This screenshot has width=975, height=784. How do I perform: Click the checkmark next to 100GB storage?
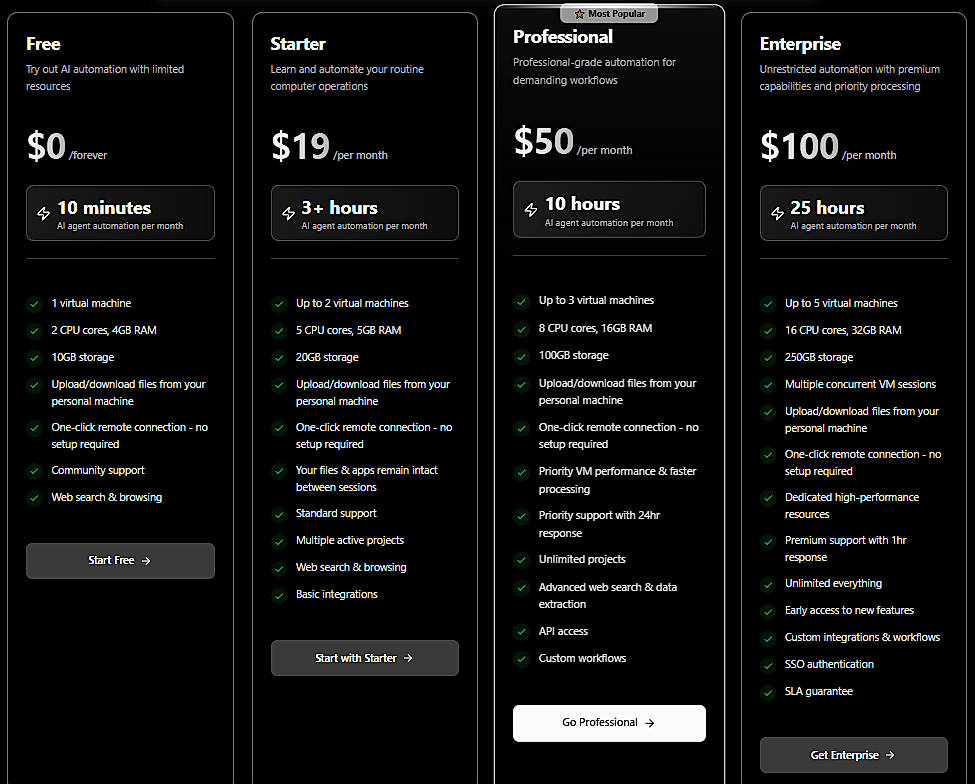(x=521, y=355)
